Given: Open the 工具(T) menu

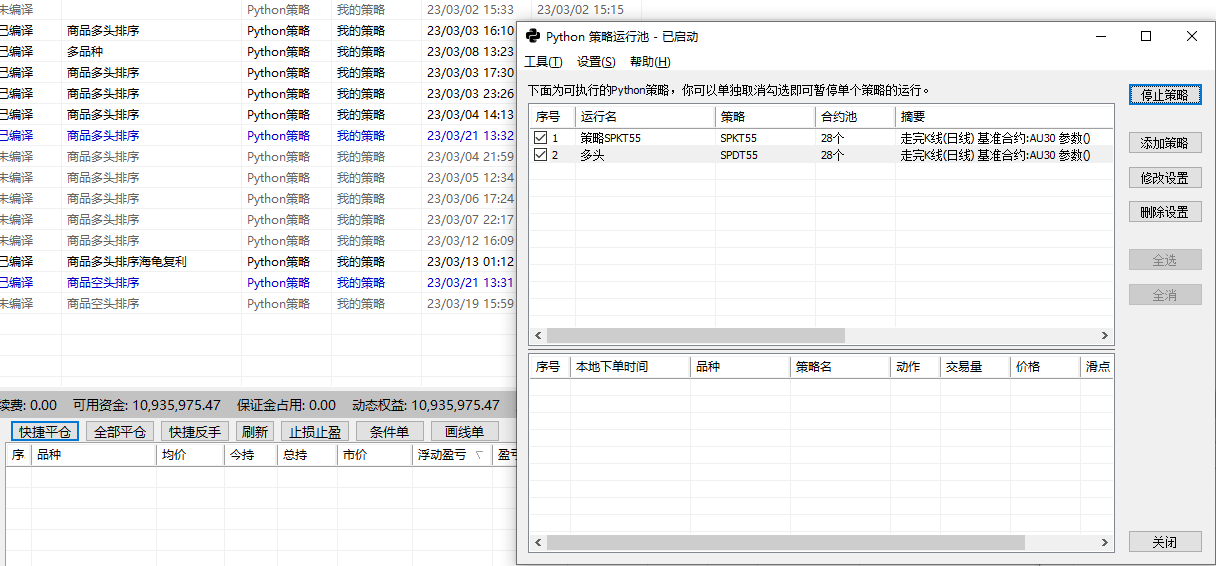Looking at the screenshot, I should [x=543, y=62].
